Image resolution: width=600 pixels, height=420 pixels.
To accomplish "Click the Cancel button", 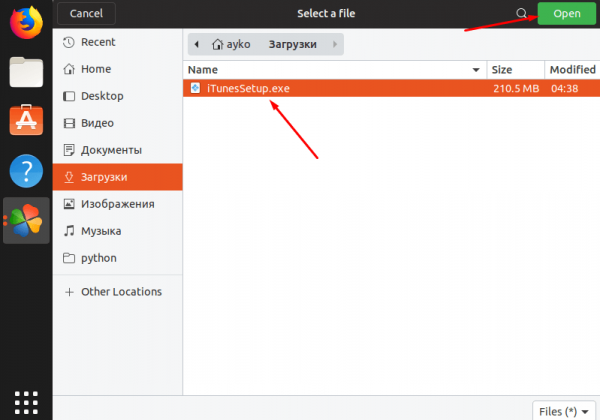I will [86, 13].
